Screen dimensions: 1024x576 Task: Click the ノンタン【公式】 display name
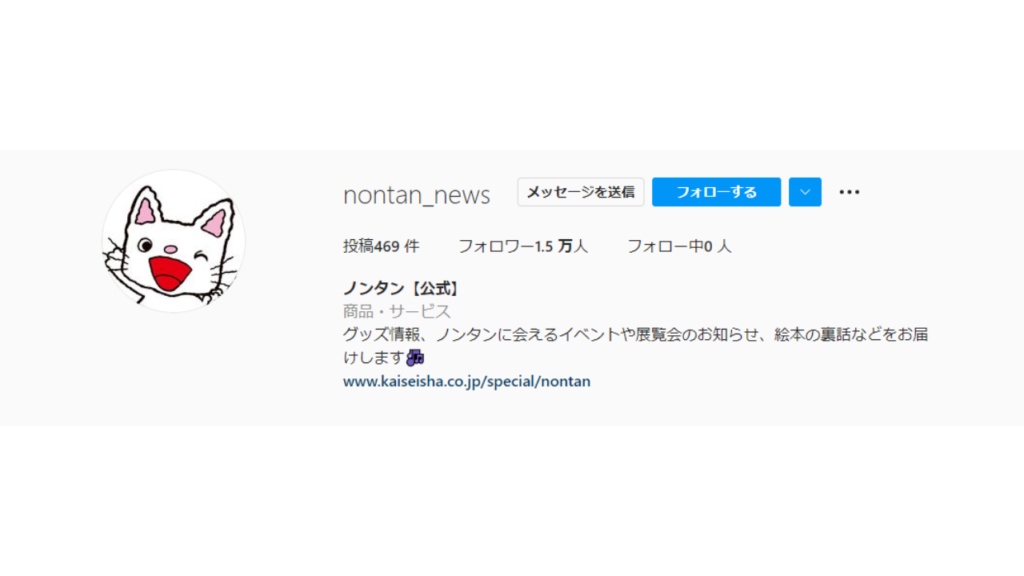coord(401,288)
